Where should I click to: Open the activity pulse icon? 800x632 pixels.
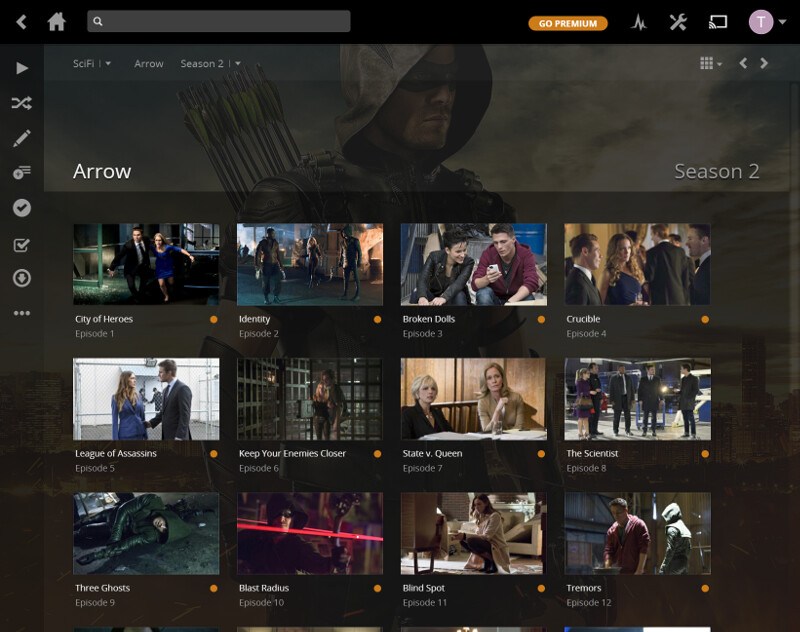(x=639, y=22)
